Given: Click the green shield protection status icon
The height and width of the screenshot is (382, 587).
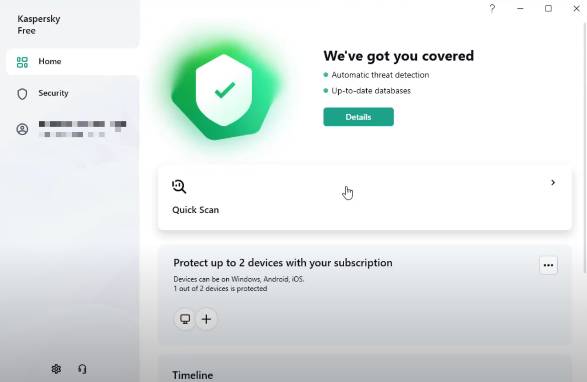Looking at the screenshot, I should [225, 91].
